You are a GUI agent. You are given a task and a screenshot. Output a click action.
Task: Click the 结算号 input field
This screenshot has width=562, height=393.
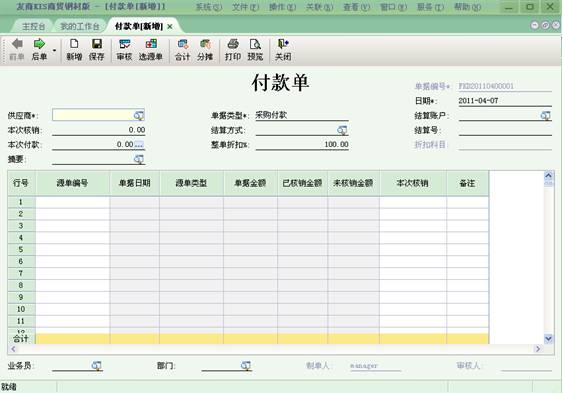coord(505,130)
